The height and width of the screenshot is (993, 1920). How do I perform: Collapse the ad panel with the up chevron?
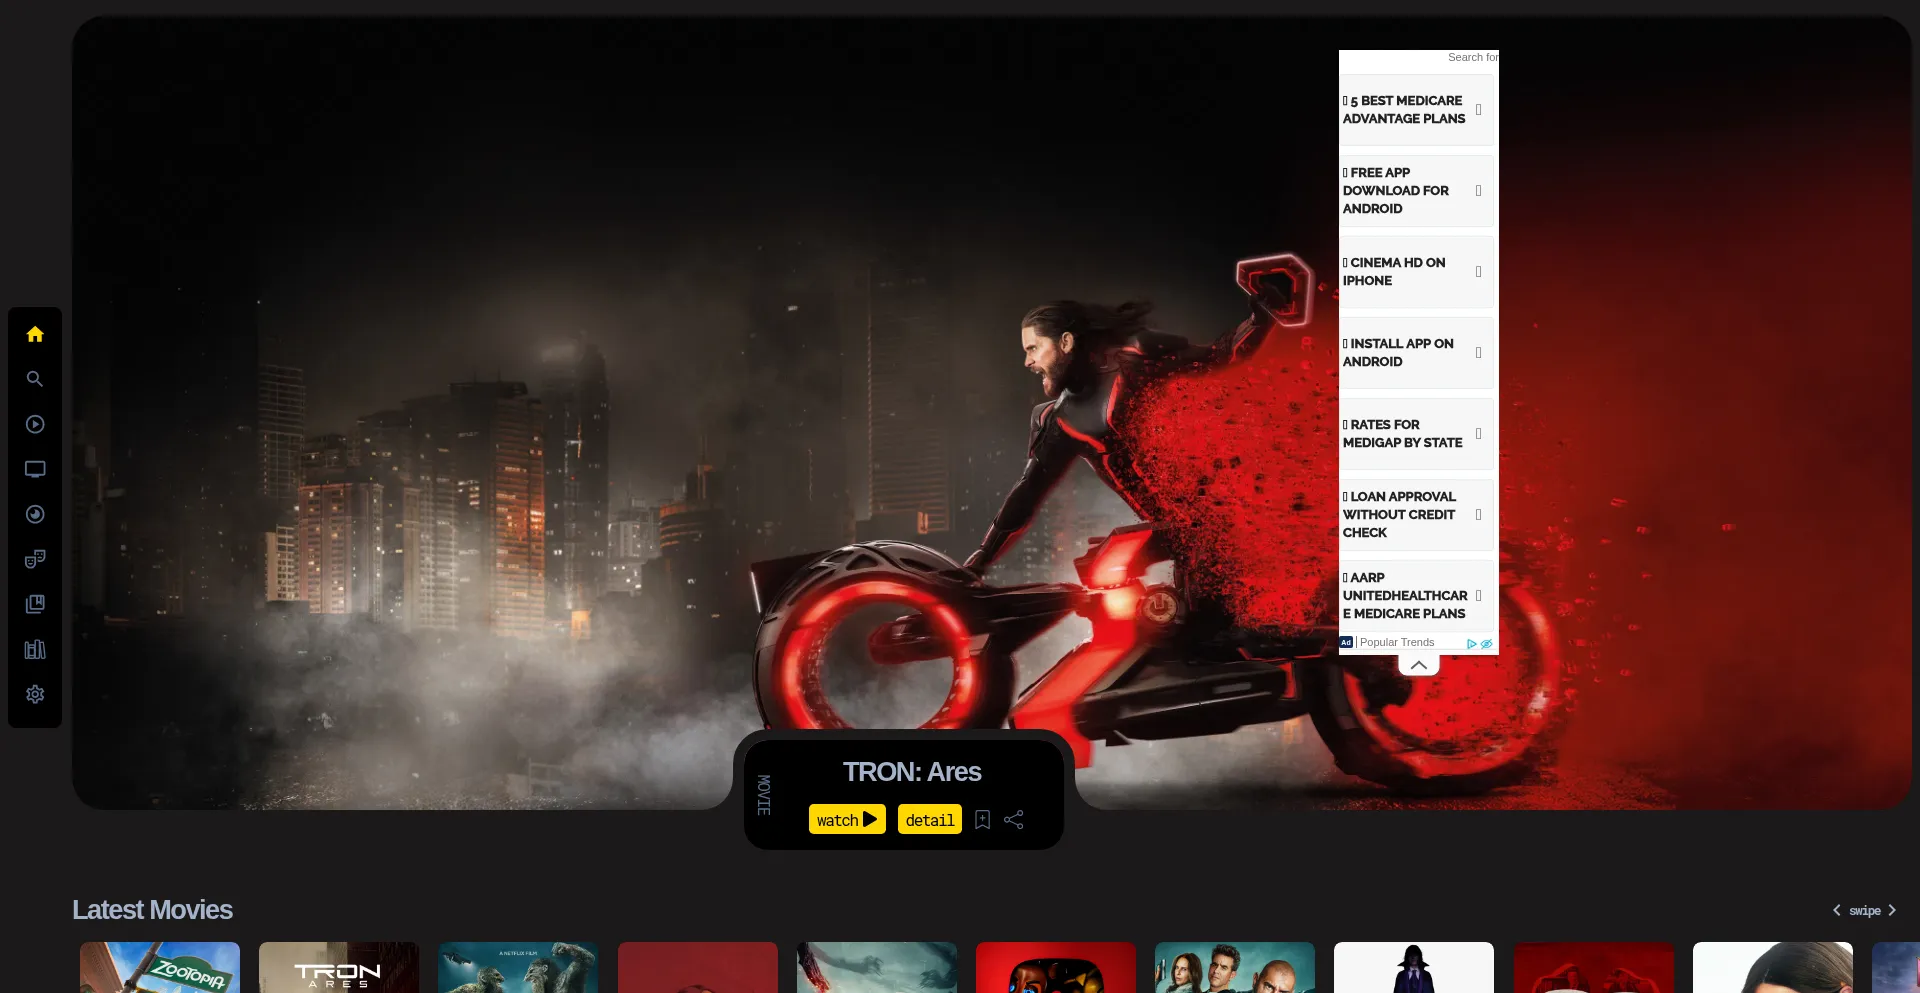point(1419,665)
